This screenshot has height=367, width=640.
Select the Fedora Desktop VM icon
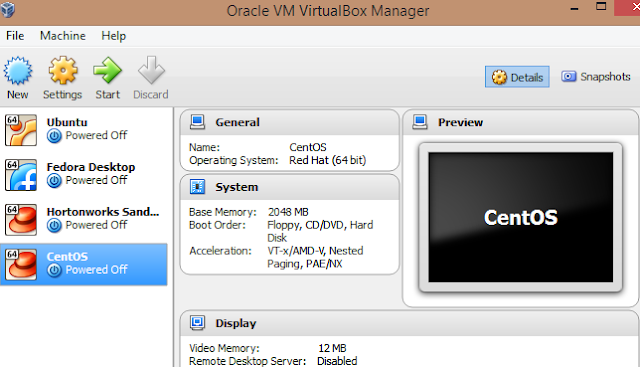[x=21, y=175]
